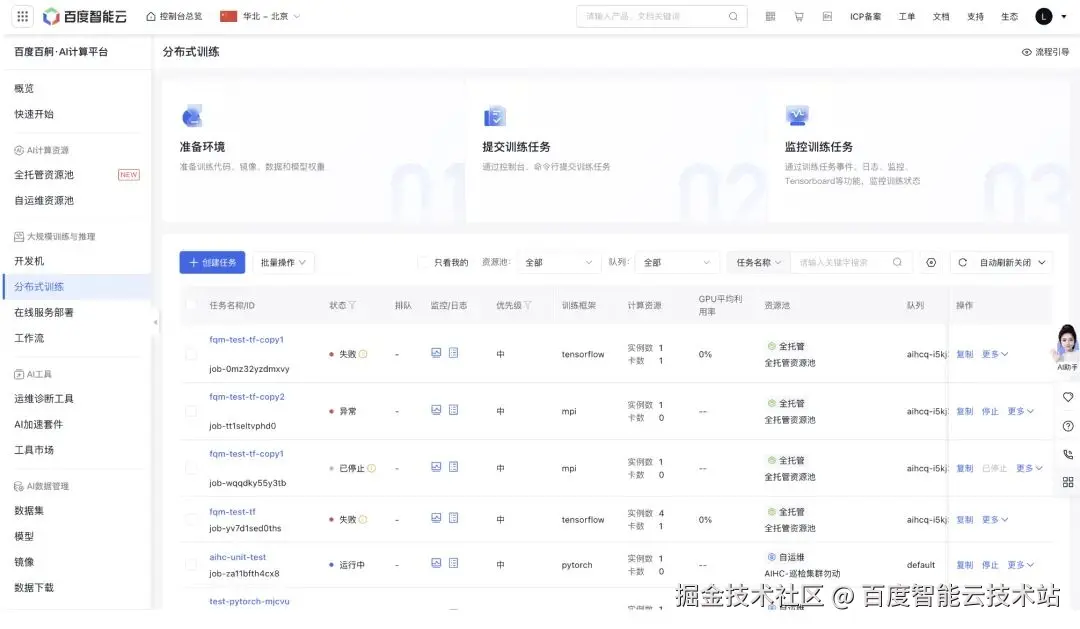Open the flow guide eye icon 流程引导
Screen dimensions: 1080x629
pos(1026,52)
